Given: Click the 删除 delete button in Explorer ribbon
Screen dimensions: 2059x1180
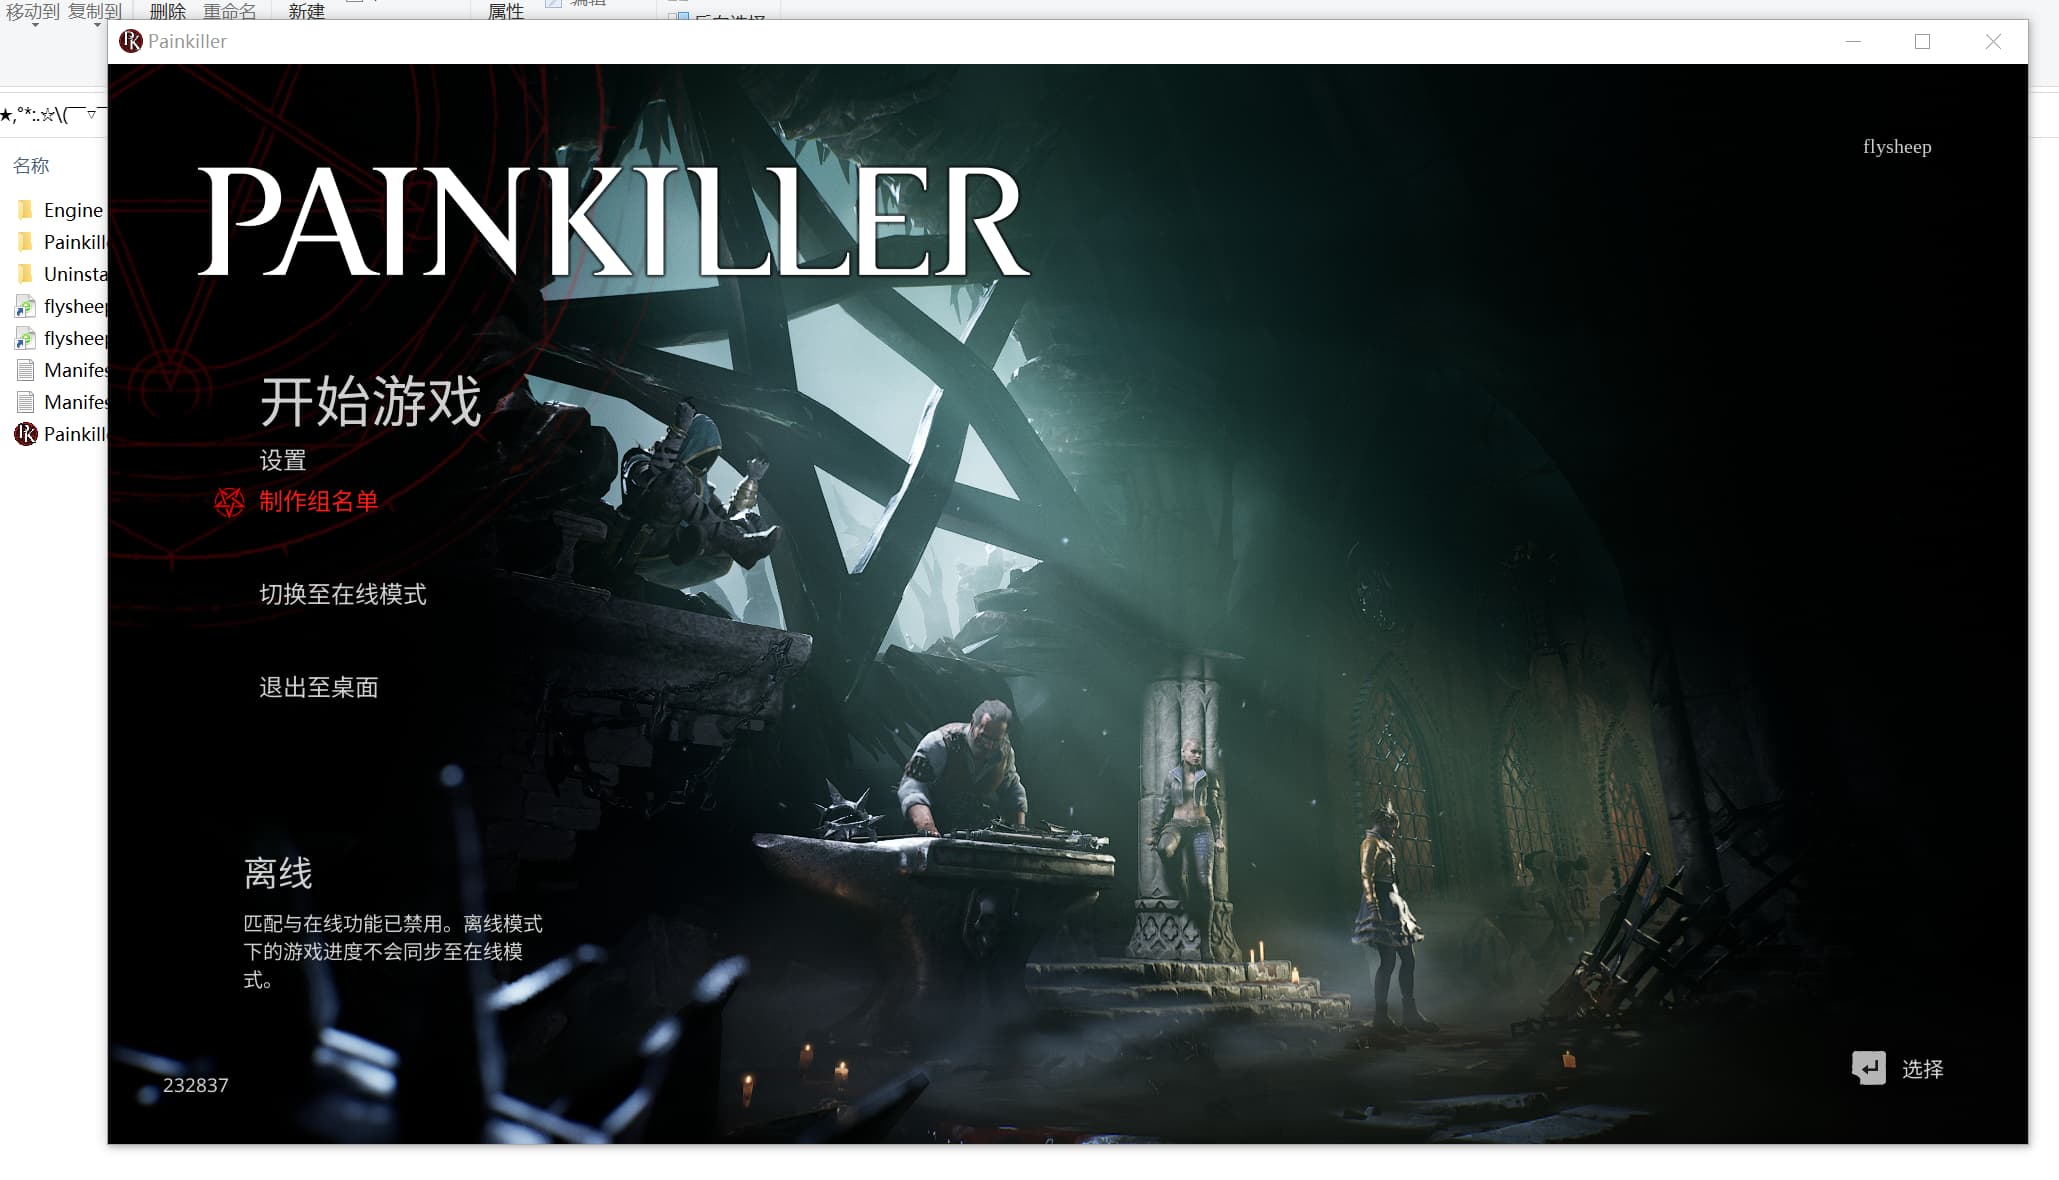Looking at the screenshot, I should [167, 11].
